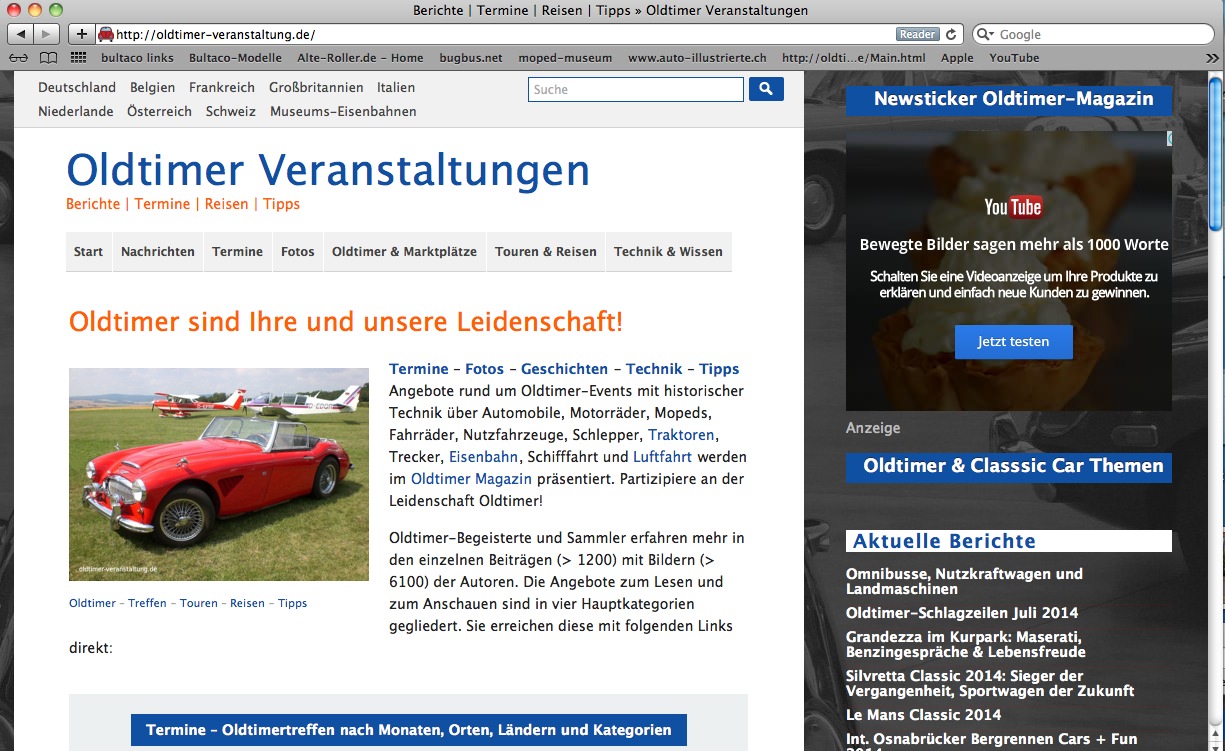Open the bookmarks book icon
This screenshot has width=1225, height=751.
48,58
